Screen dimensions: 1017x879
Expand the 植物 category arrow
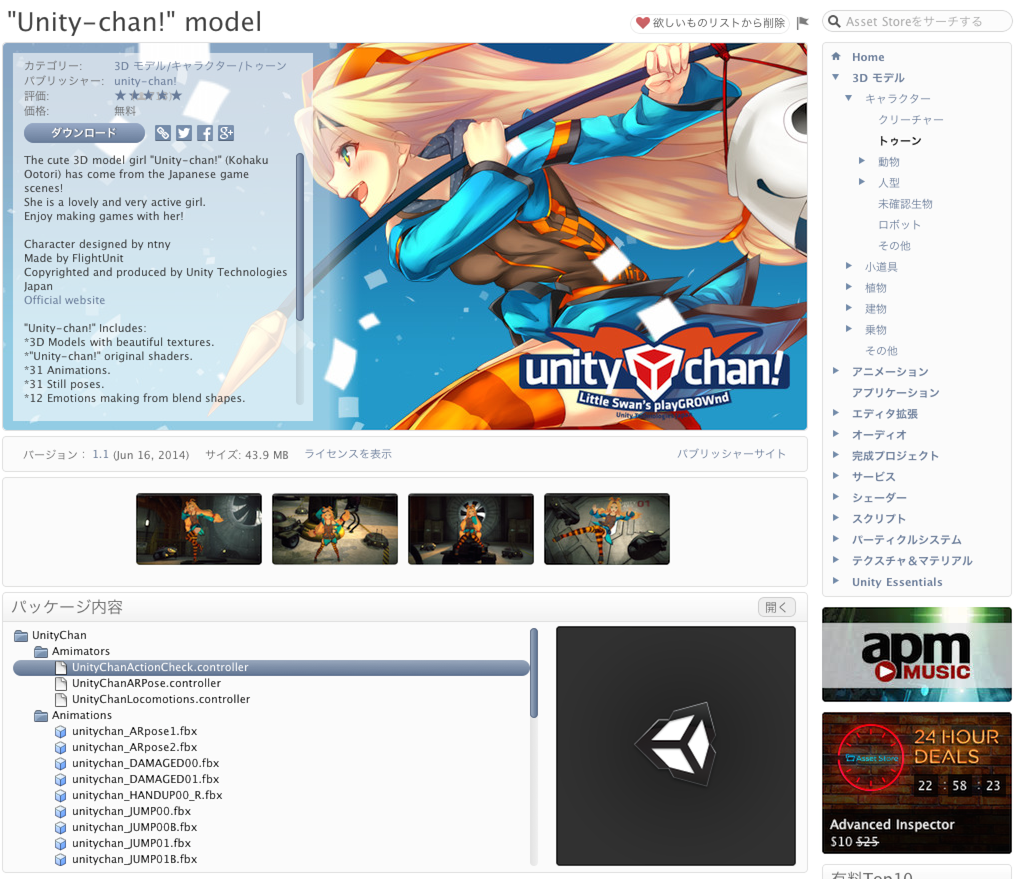pyautogui.click(x=849, y=286)
